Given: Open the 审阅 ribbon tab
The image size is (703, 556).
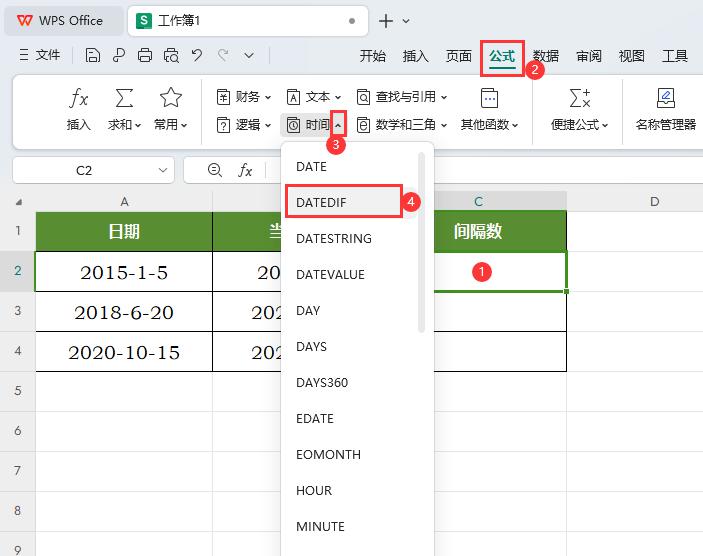Looking at the screenshot, I should [x=589, y=56].
